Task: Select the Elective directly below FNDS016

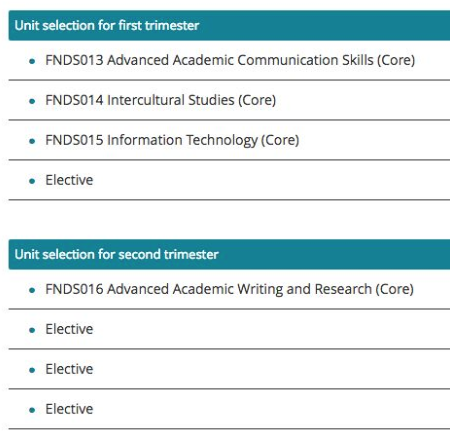Action: [x=69, y=329]
